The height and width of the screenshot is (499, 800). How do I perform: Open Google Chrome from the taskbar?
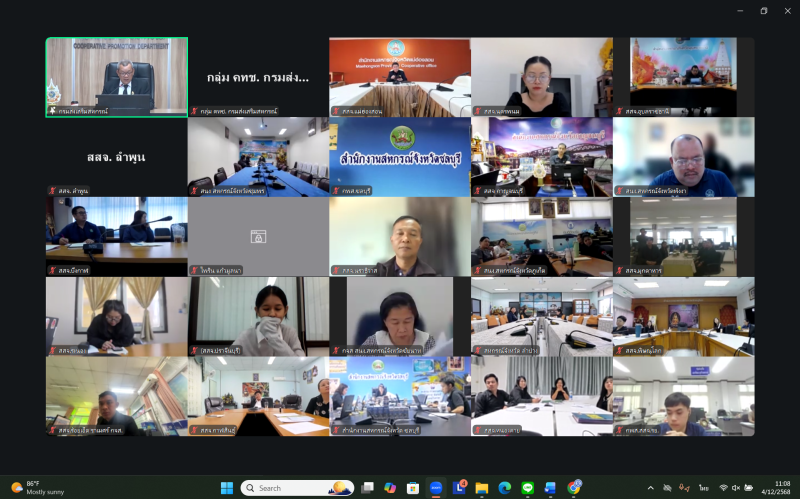[x=574, y=488]
